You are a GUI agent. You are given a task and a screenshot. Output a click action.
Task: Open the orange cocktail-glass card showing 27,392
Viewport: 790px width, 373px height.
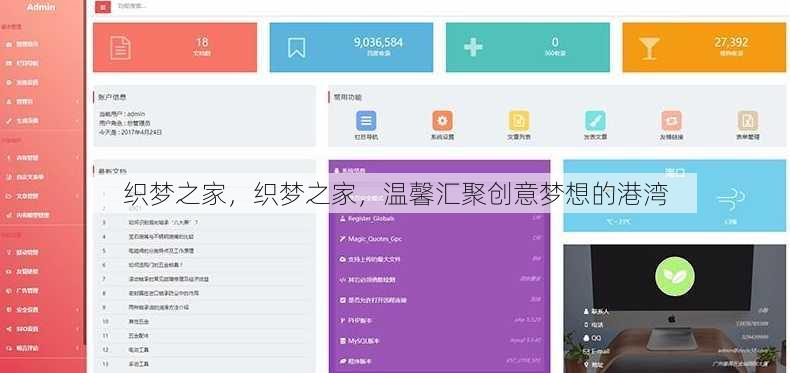point(704,47)
